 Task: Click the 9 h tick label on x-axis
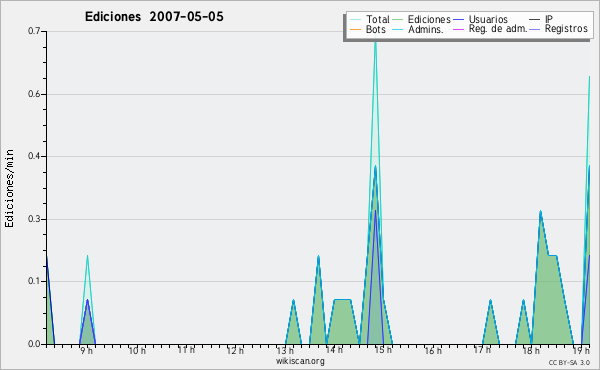pos(86,350)
